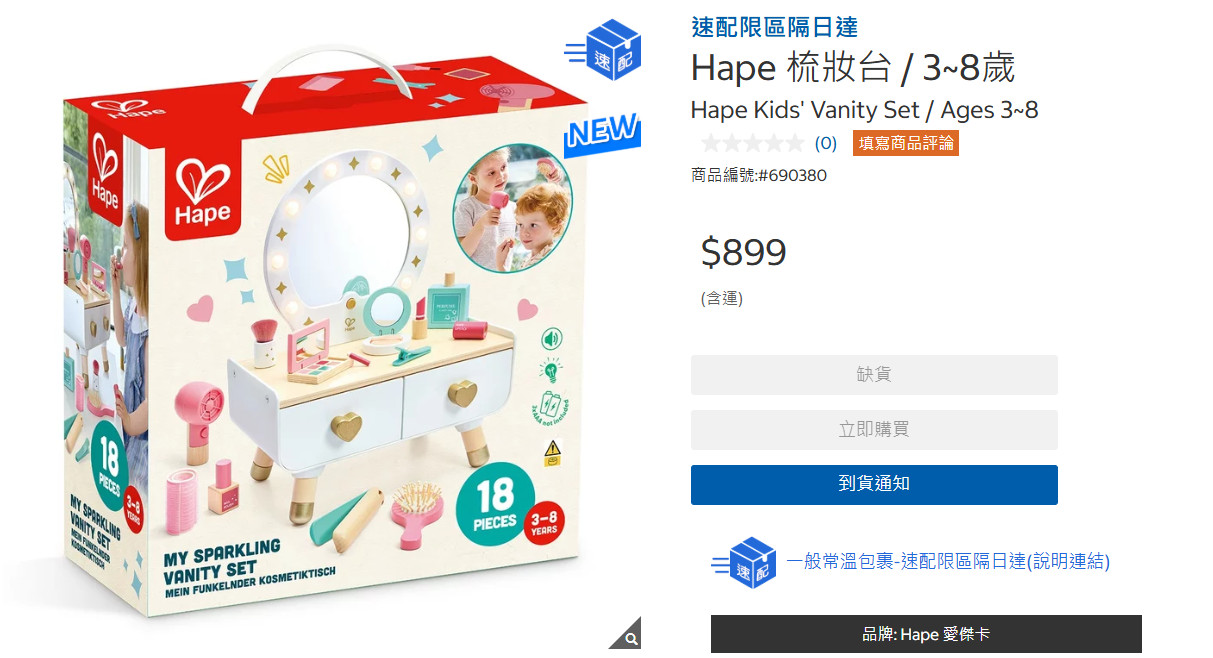
Task: Click the $899 price text
Action: pyautogui.click(x=744, y=252)
